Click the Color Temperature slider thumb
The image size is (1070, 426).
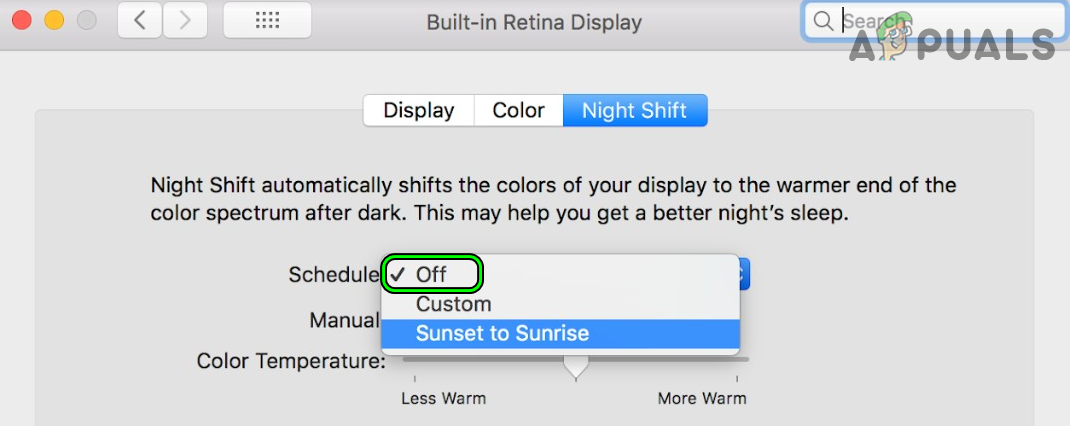(575, 368)
